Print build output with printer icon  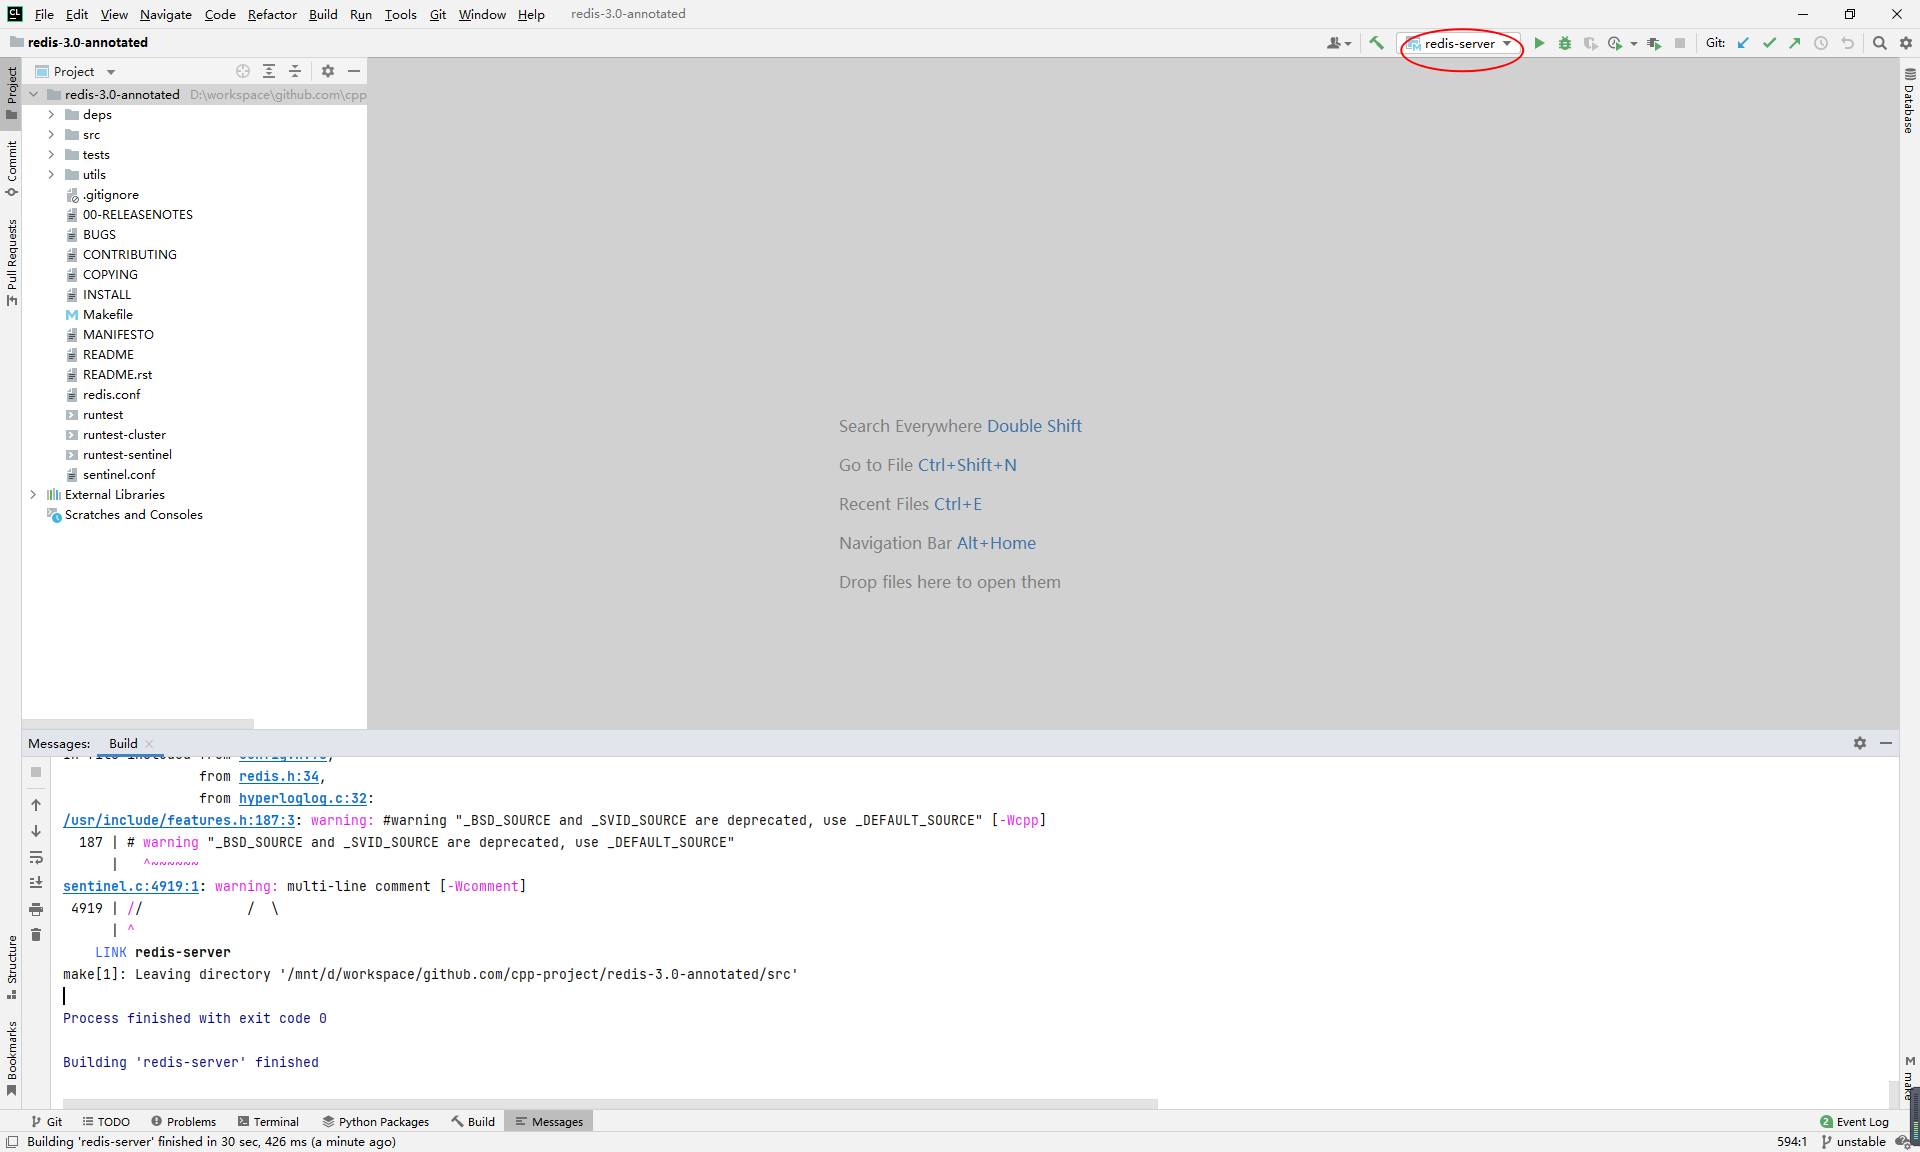36,909
